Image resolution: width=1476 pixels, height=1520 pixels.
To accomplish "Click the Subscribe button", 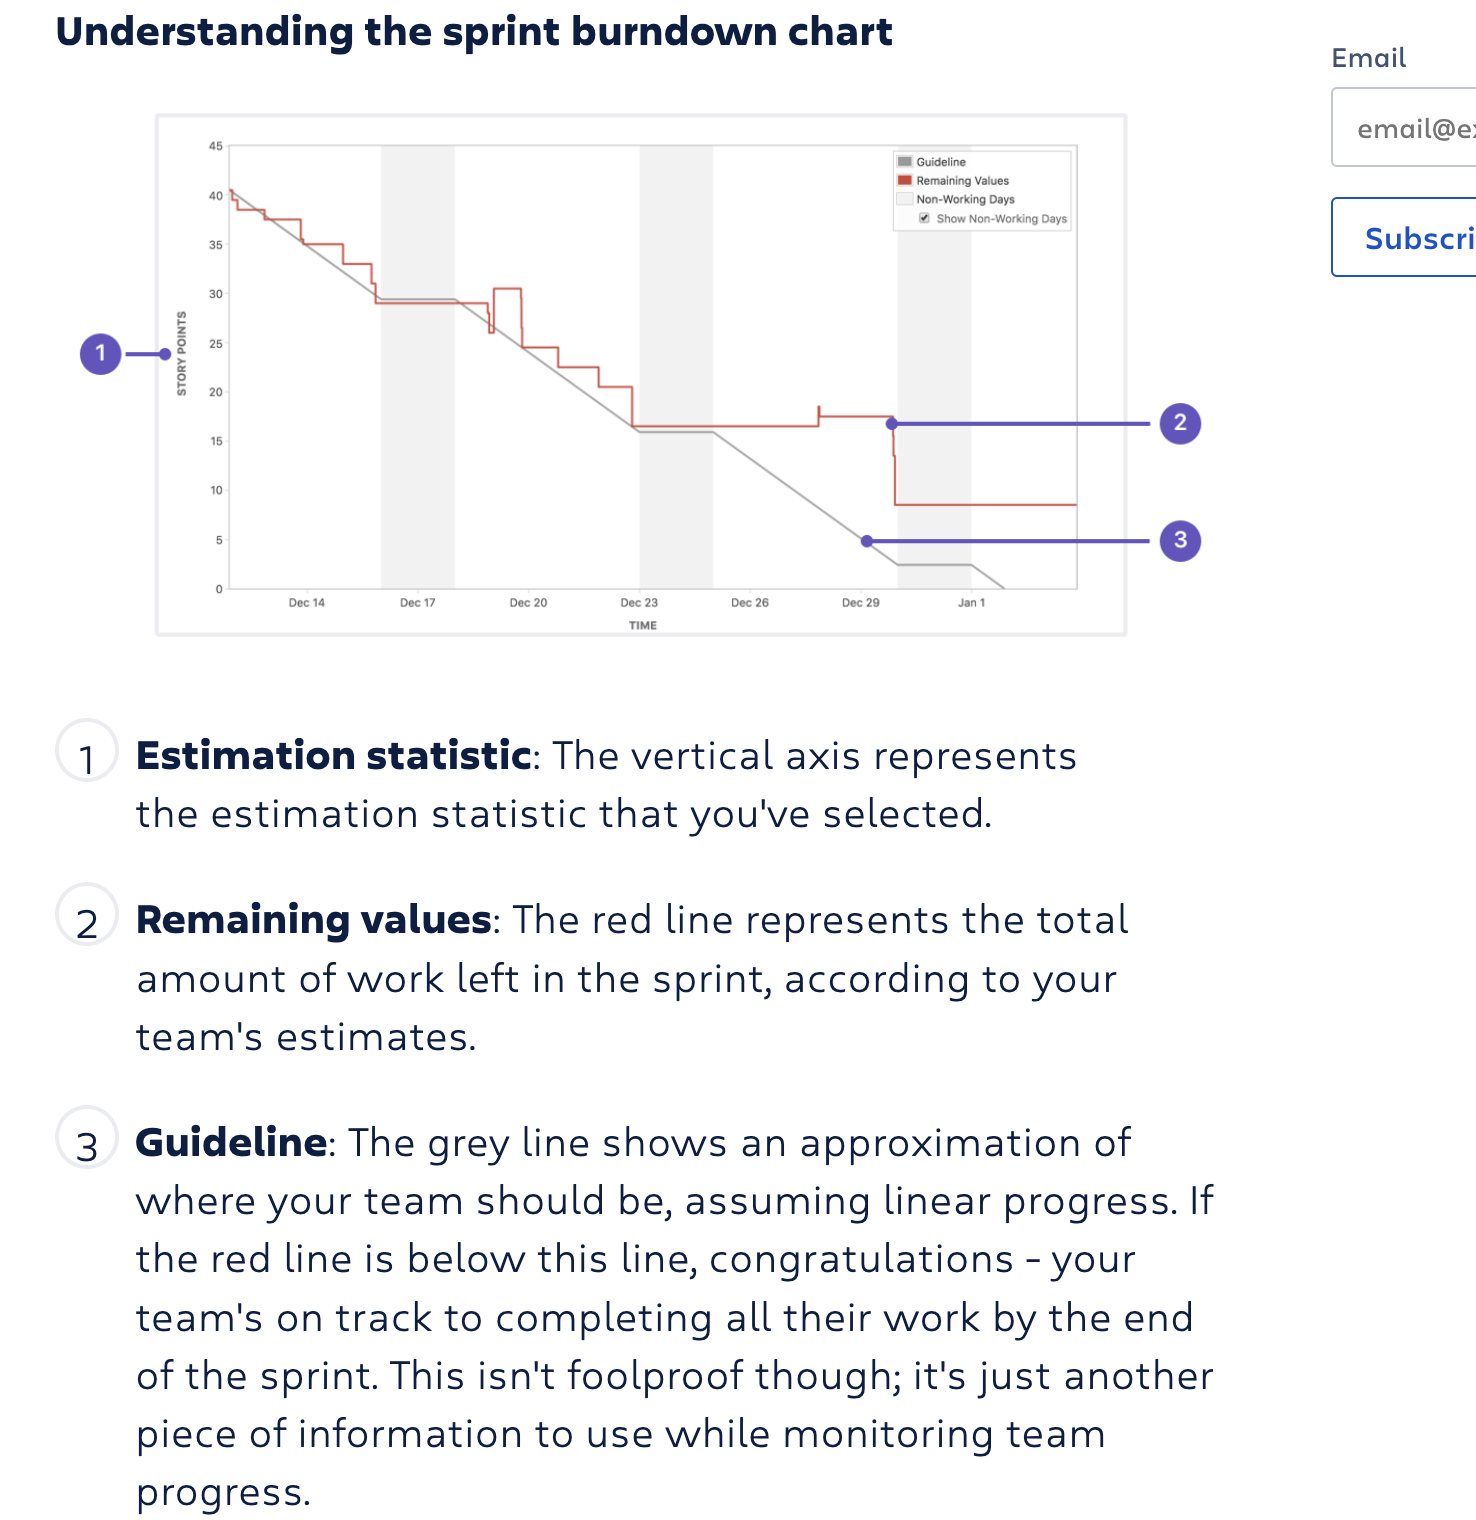I will coord(1418,237).
